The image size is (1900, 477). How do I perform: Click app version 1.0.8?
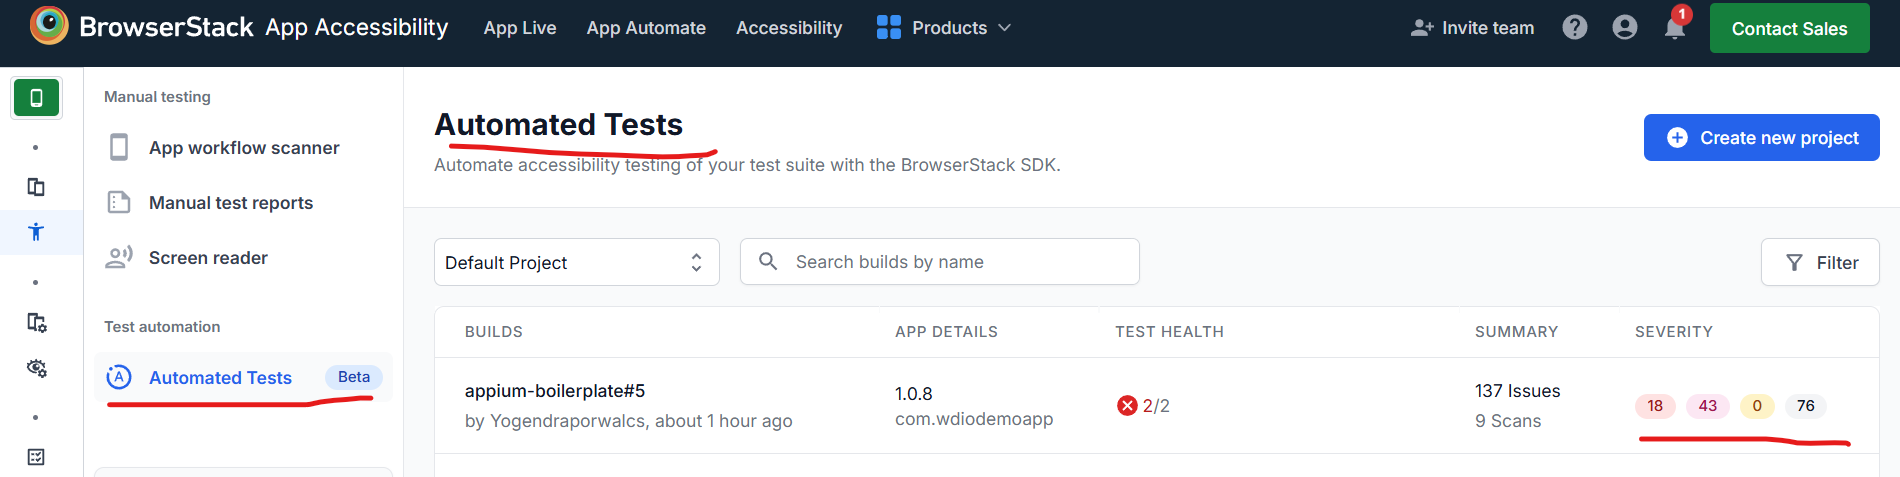tap(913, 394)
